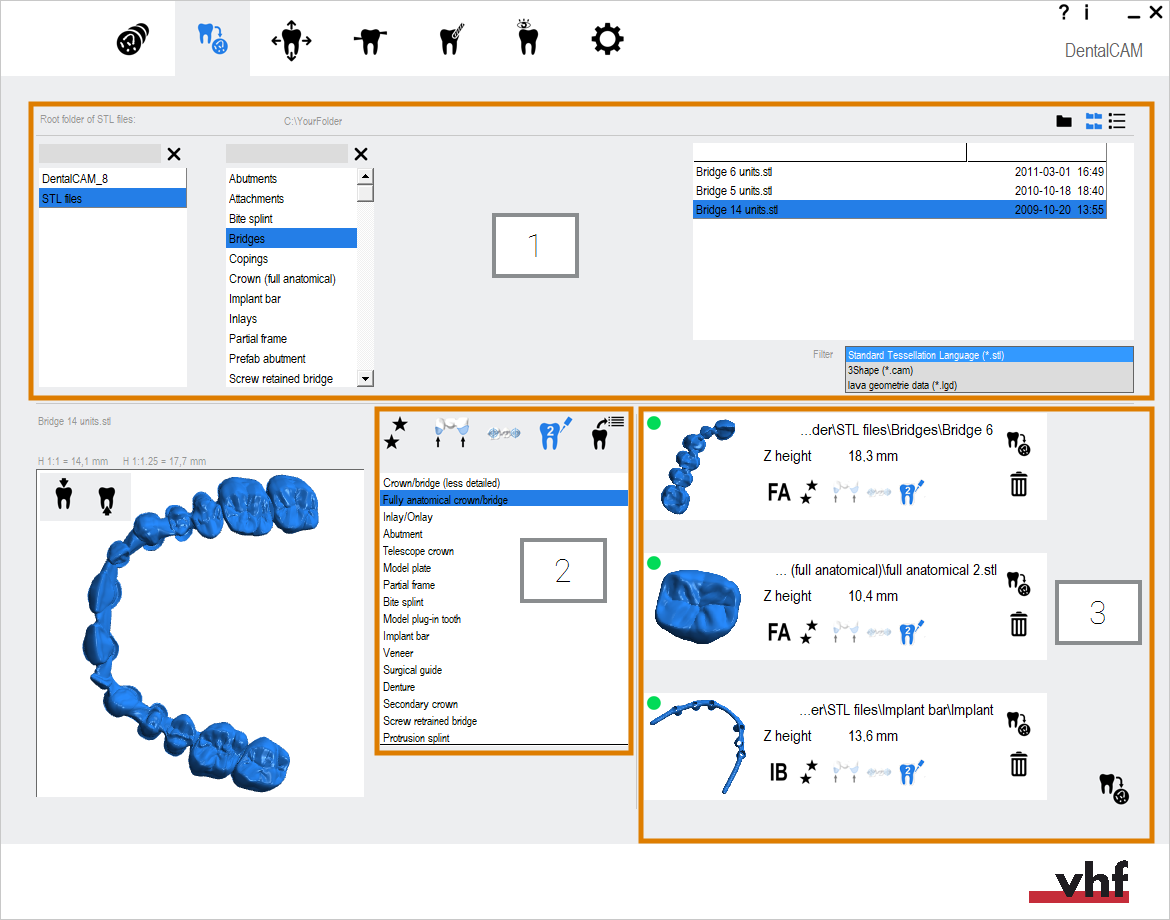Viewport: 1170px width, 920px height.
Task: Click the Bridge 6 job thumbnail
Action: 698,466
